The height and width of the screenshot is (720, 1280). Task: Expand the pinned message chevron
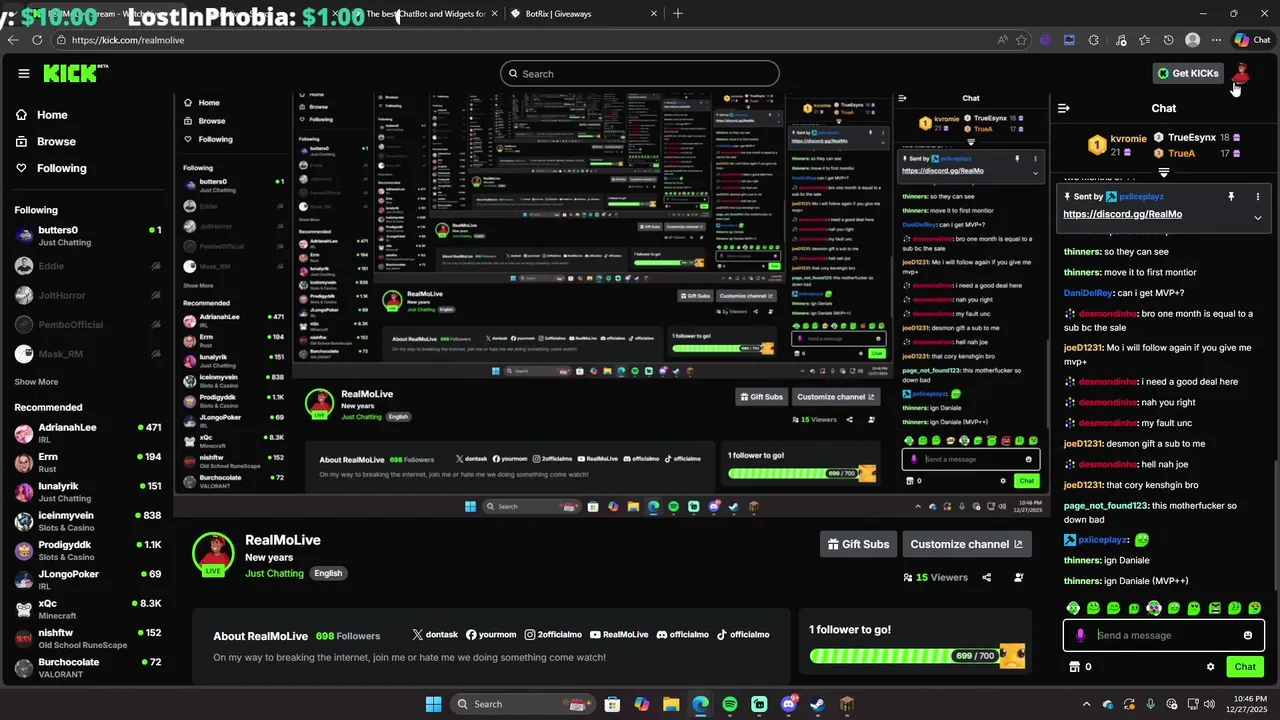(1258, 217)
